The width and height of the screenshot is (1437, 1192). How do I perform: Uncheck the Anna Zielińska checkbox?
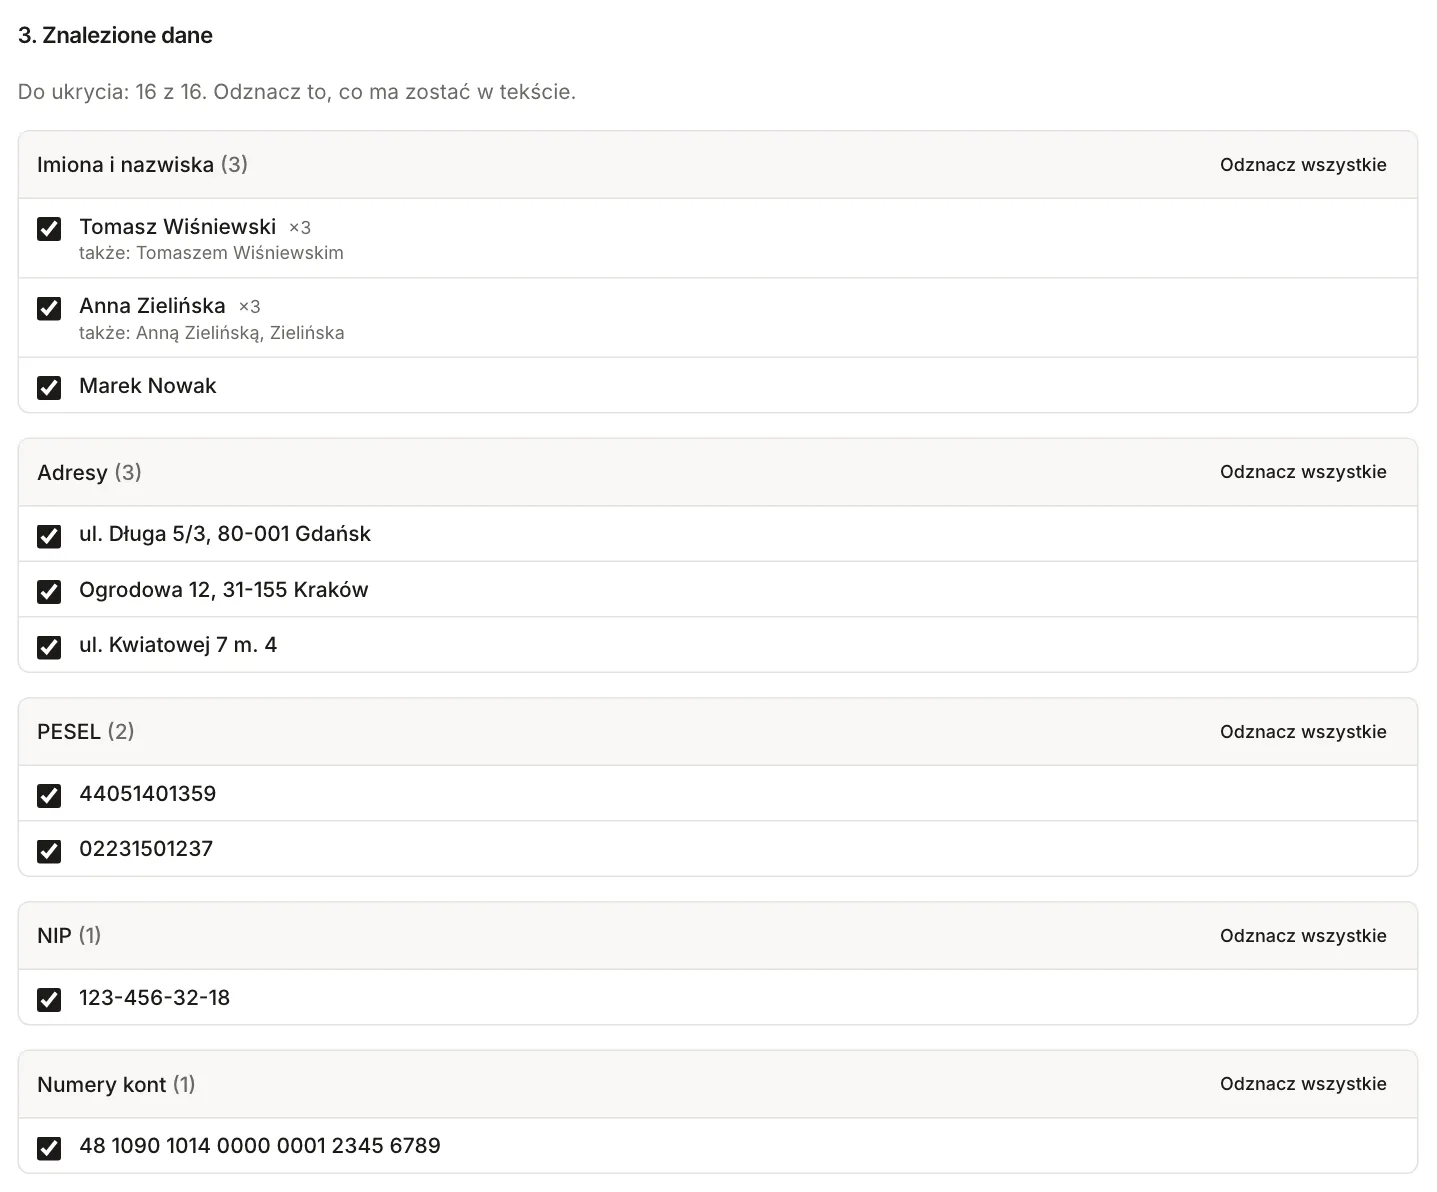coord(49,308)
